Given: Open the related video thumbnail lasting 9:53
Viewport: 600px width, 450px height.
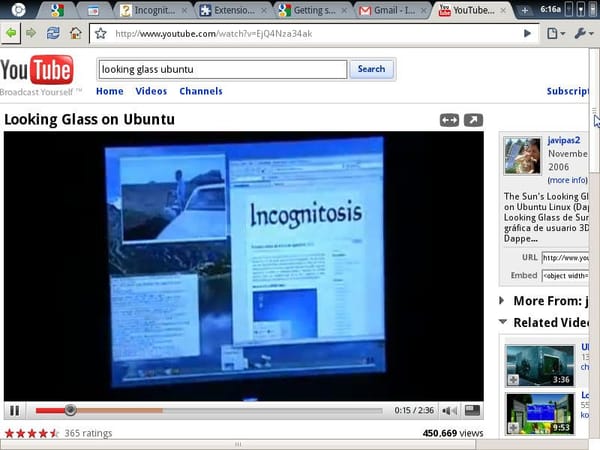Looking at the screenshot, I should (540, 414).
